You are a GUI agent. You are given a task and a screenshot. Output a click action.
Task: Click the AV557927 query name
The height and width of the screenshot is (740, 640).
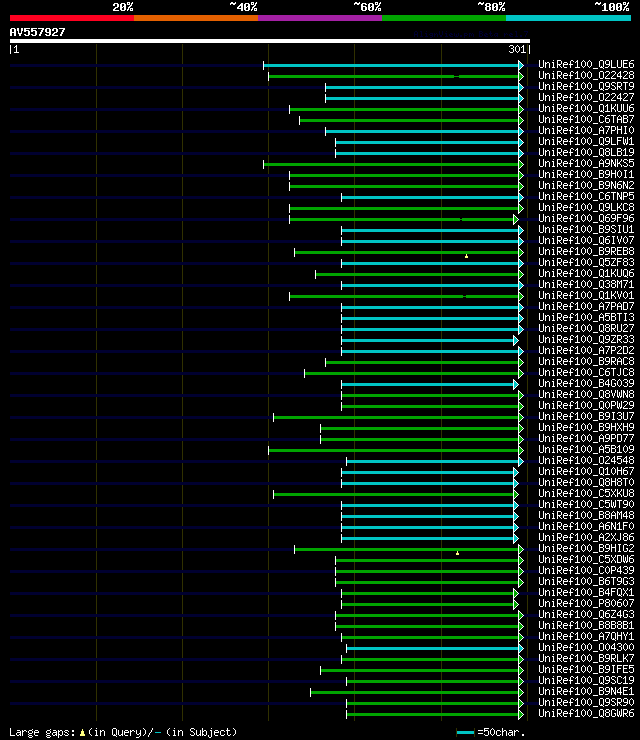pos(37,32)
